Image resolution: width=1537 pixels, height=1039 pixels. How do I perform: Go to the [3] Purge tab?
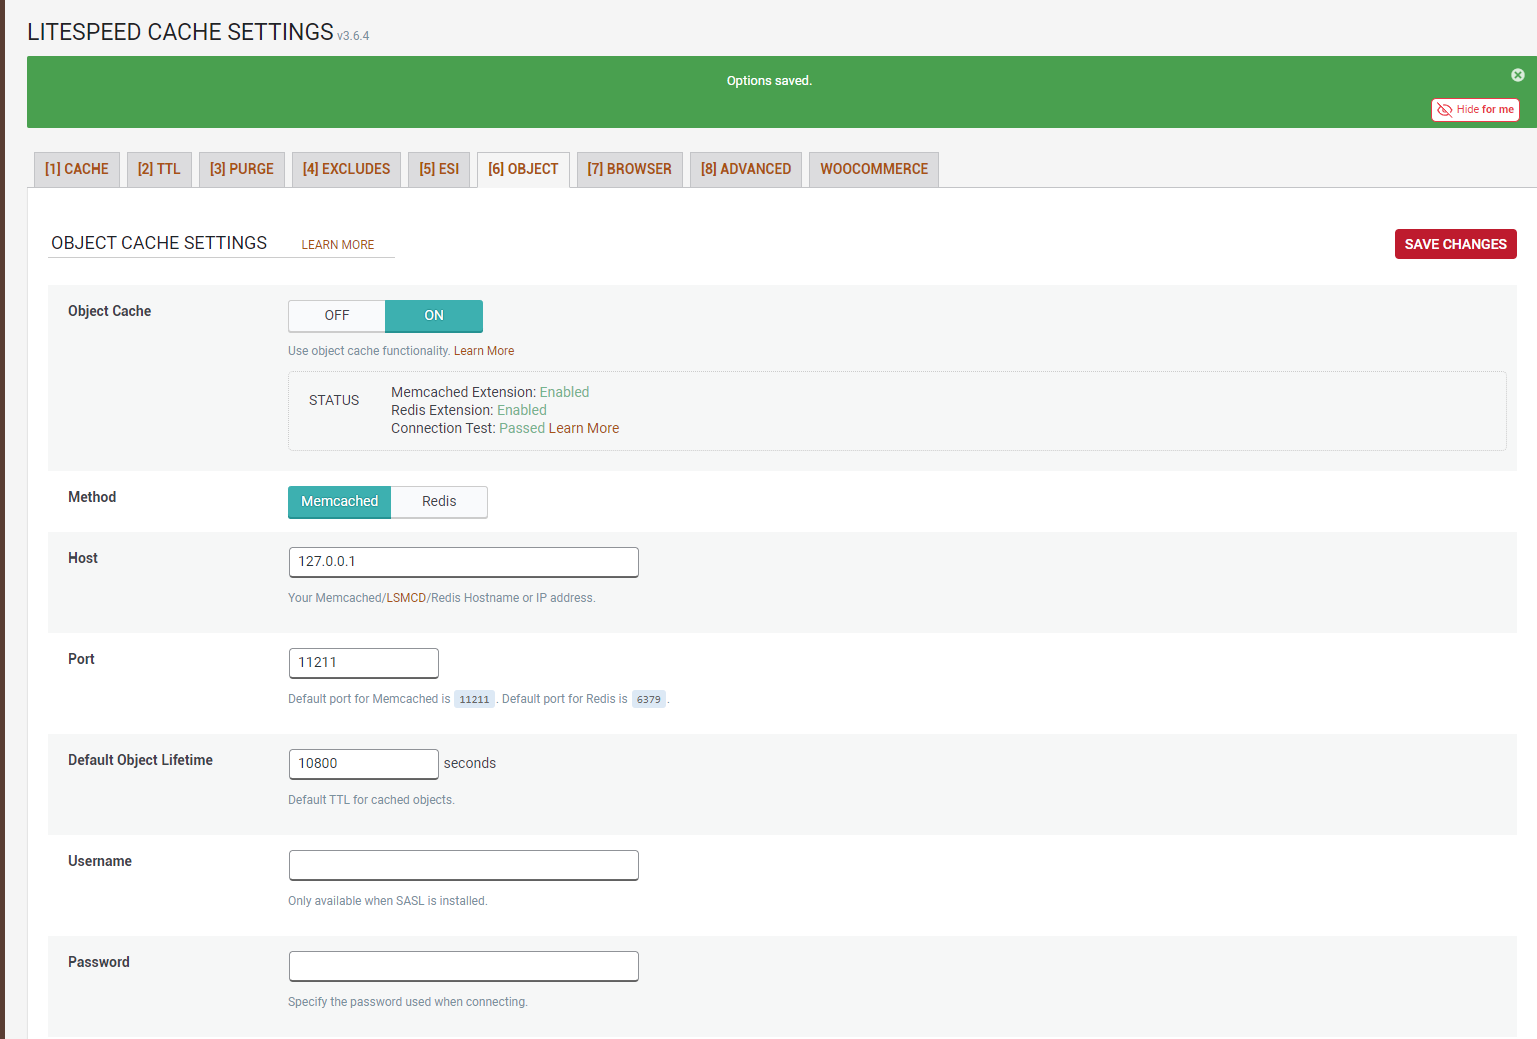(242, 169)
